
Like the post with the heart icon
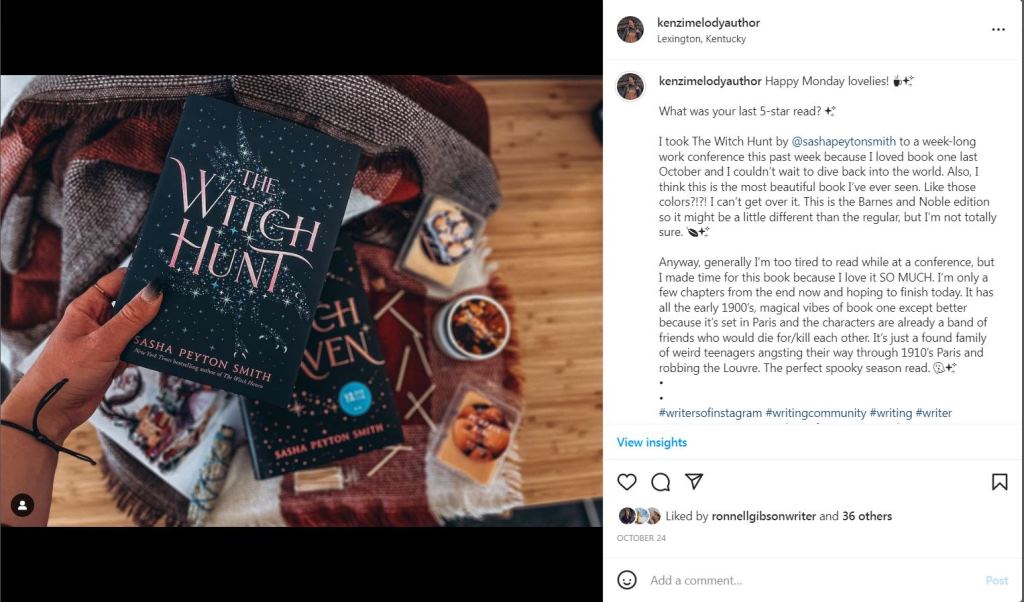click(626, 482)
